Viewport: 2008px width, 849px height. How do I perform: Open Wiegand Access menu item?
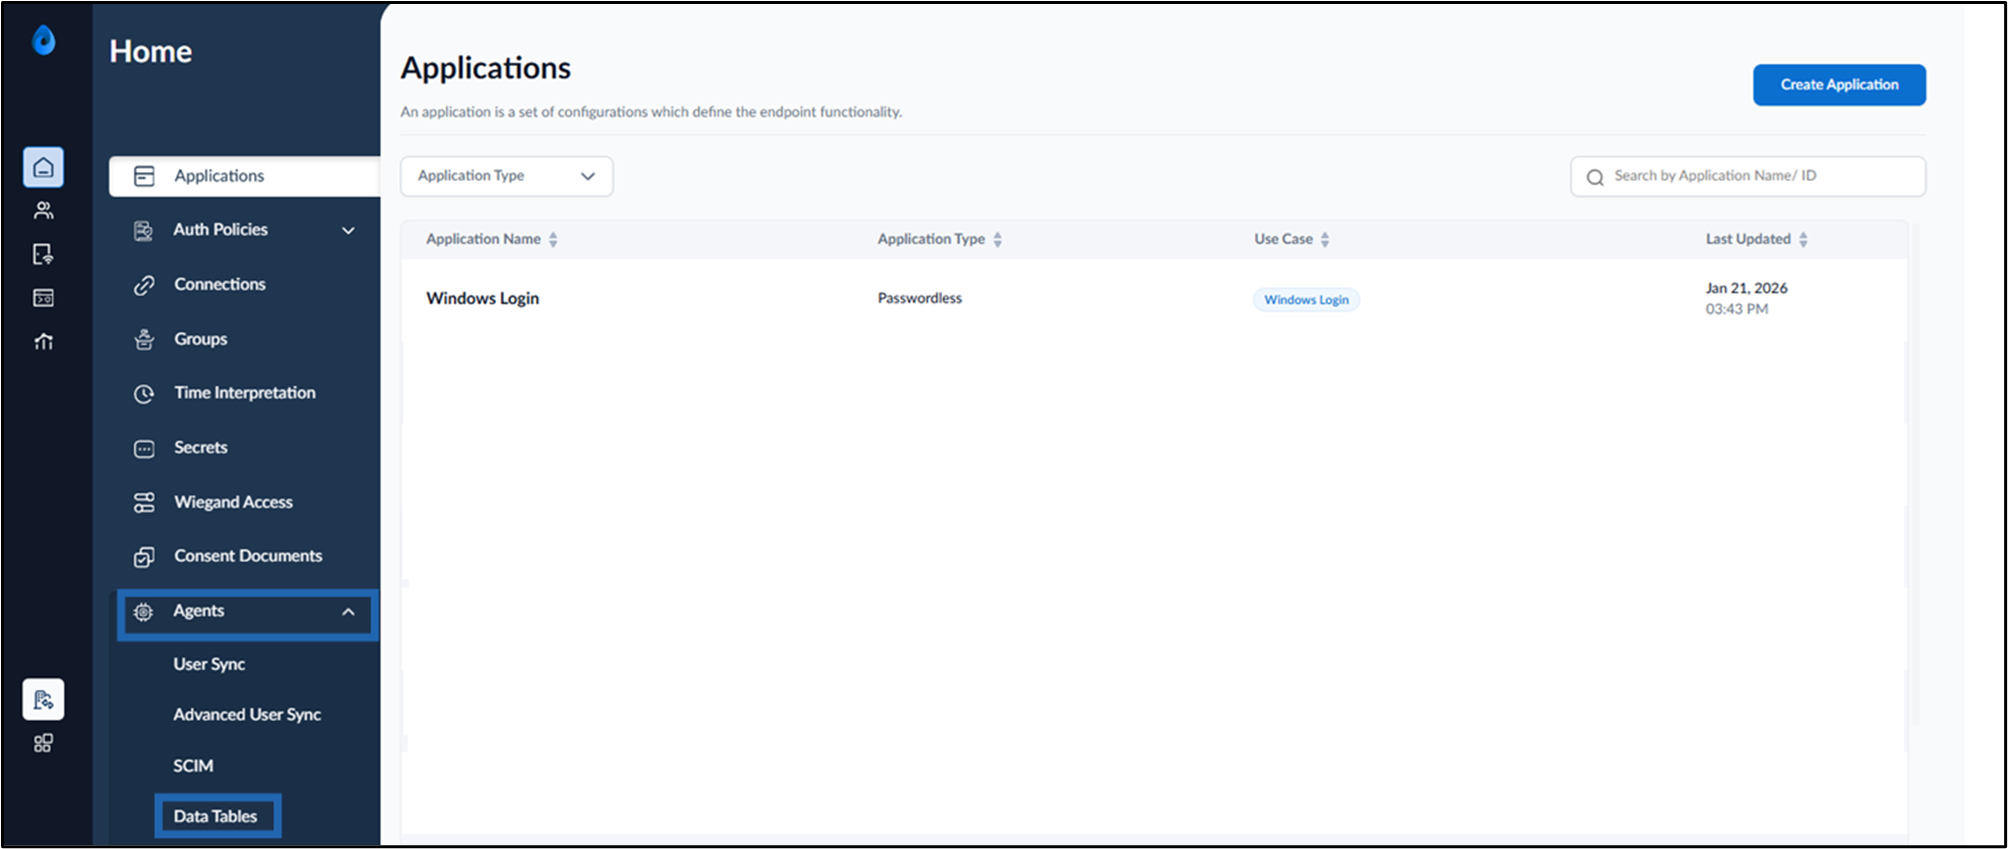[x=233, y=502]
